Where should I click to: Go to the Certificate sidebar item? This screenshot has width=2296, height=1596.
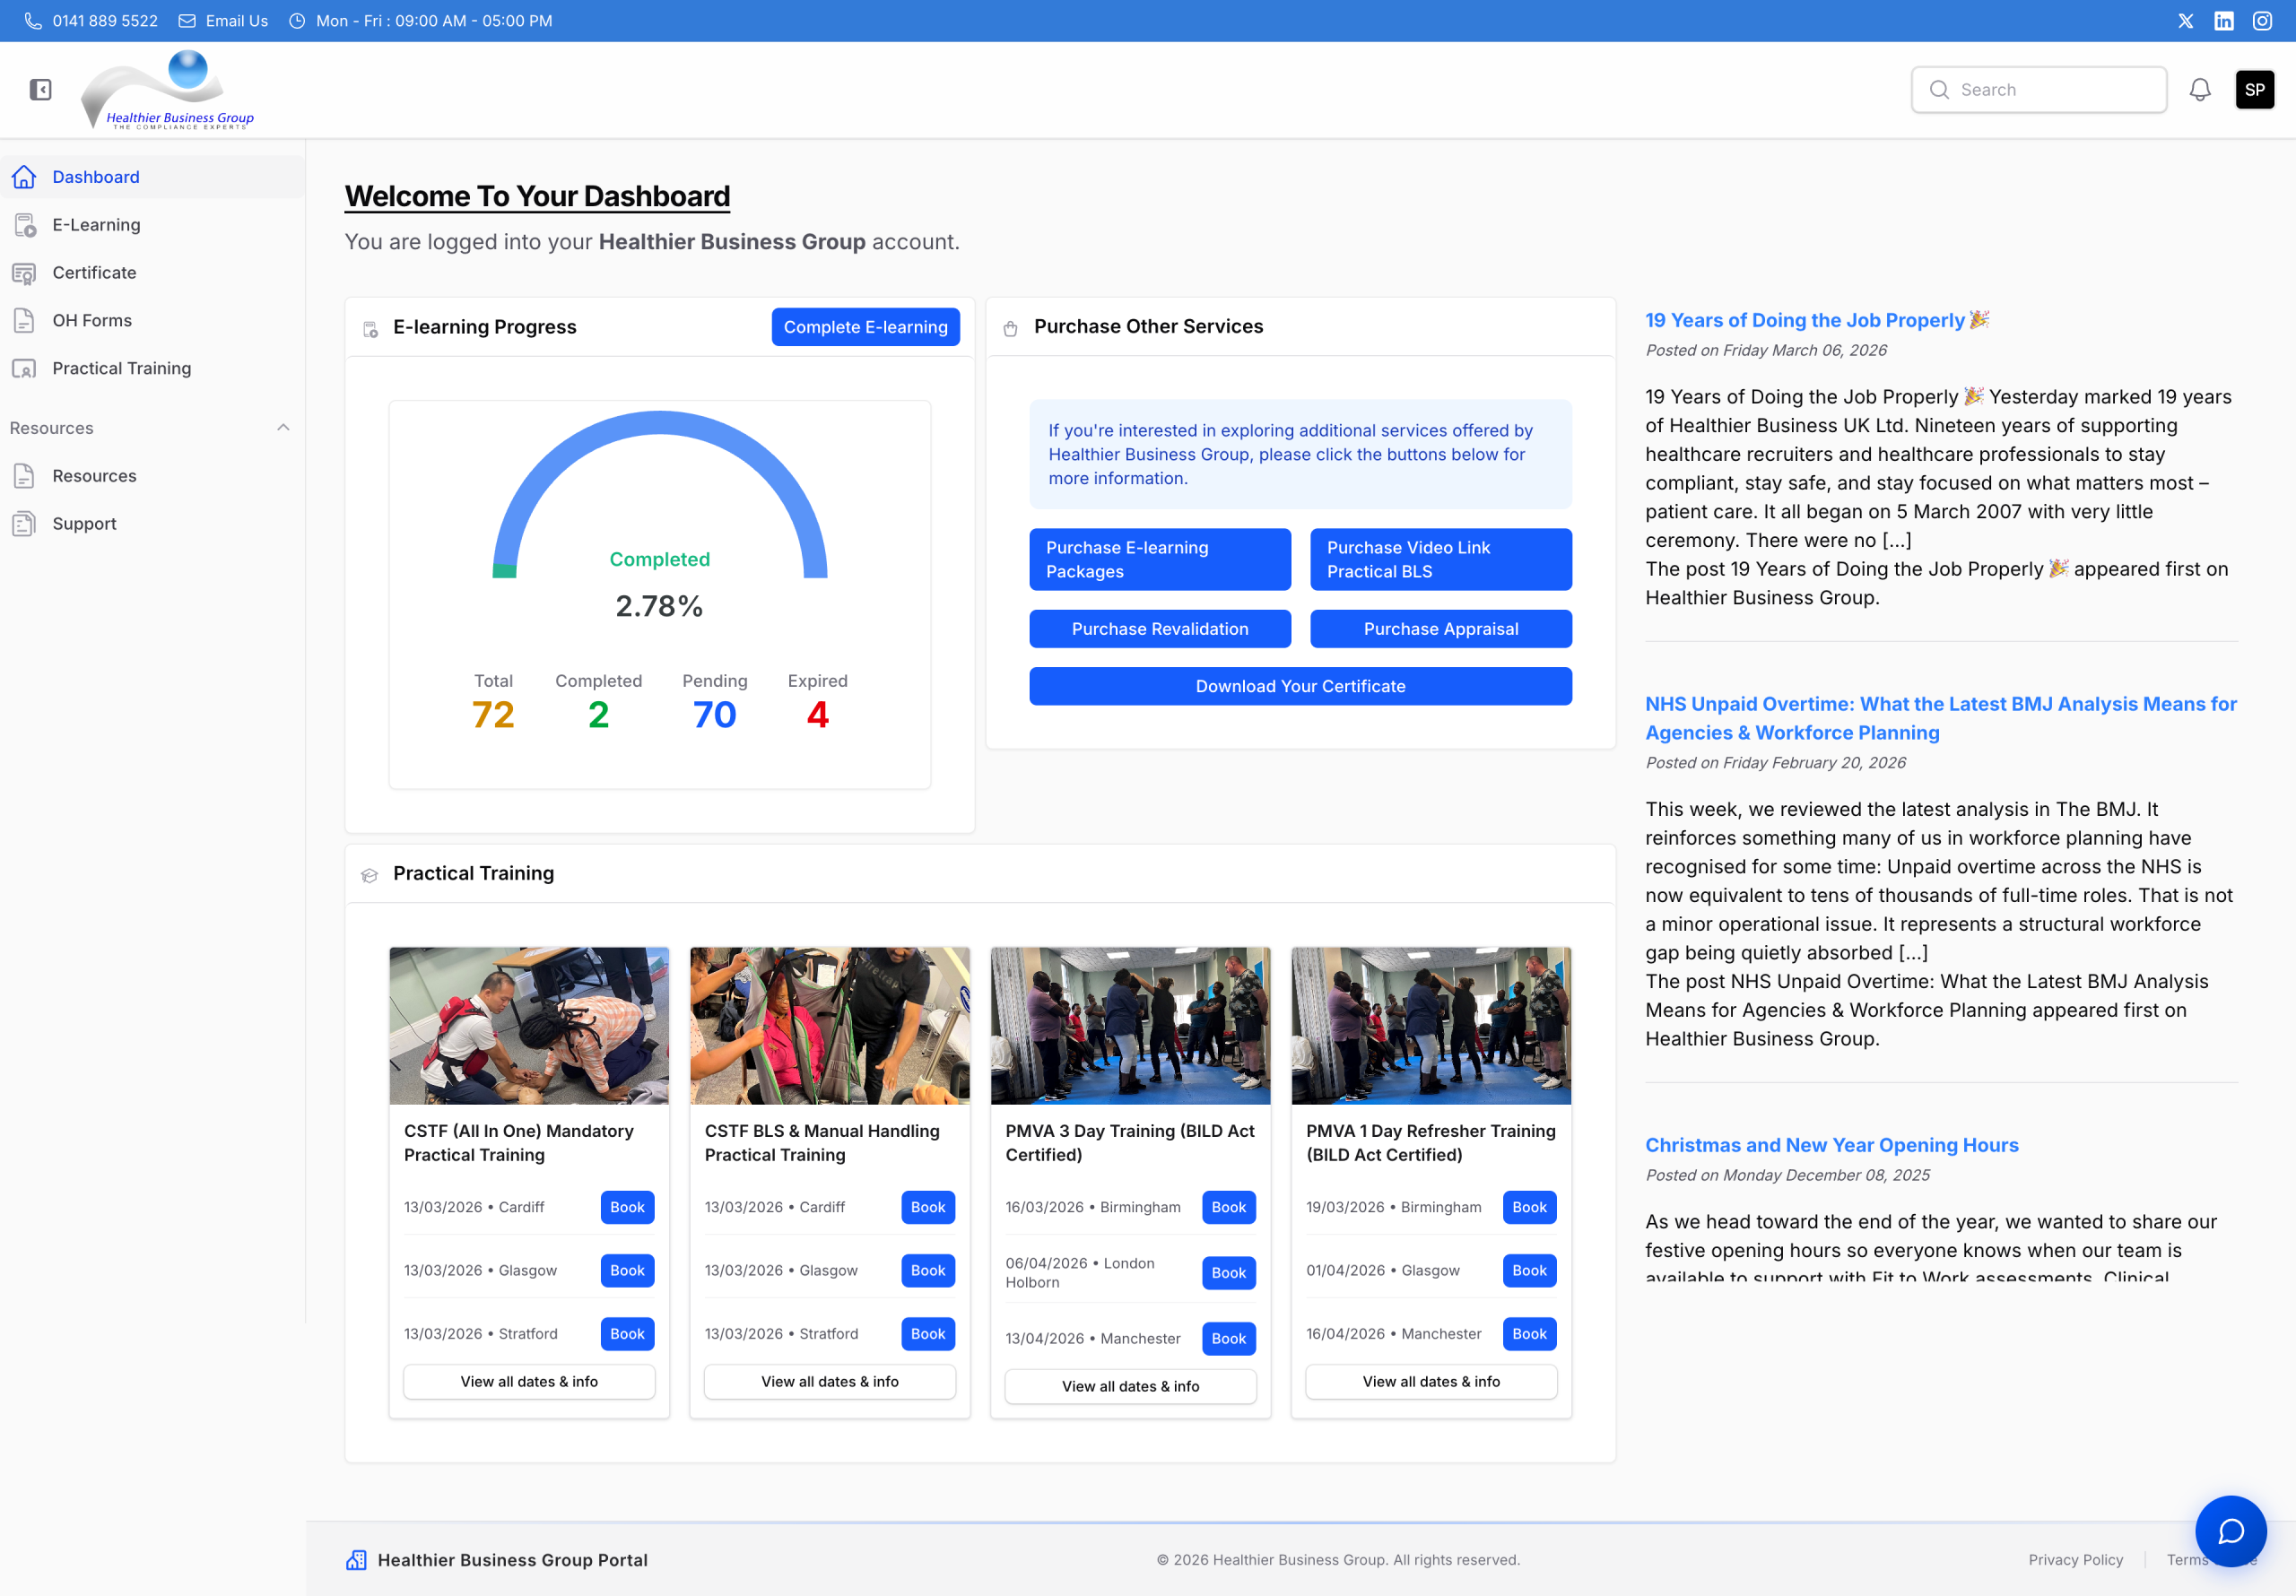94,273
